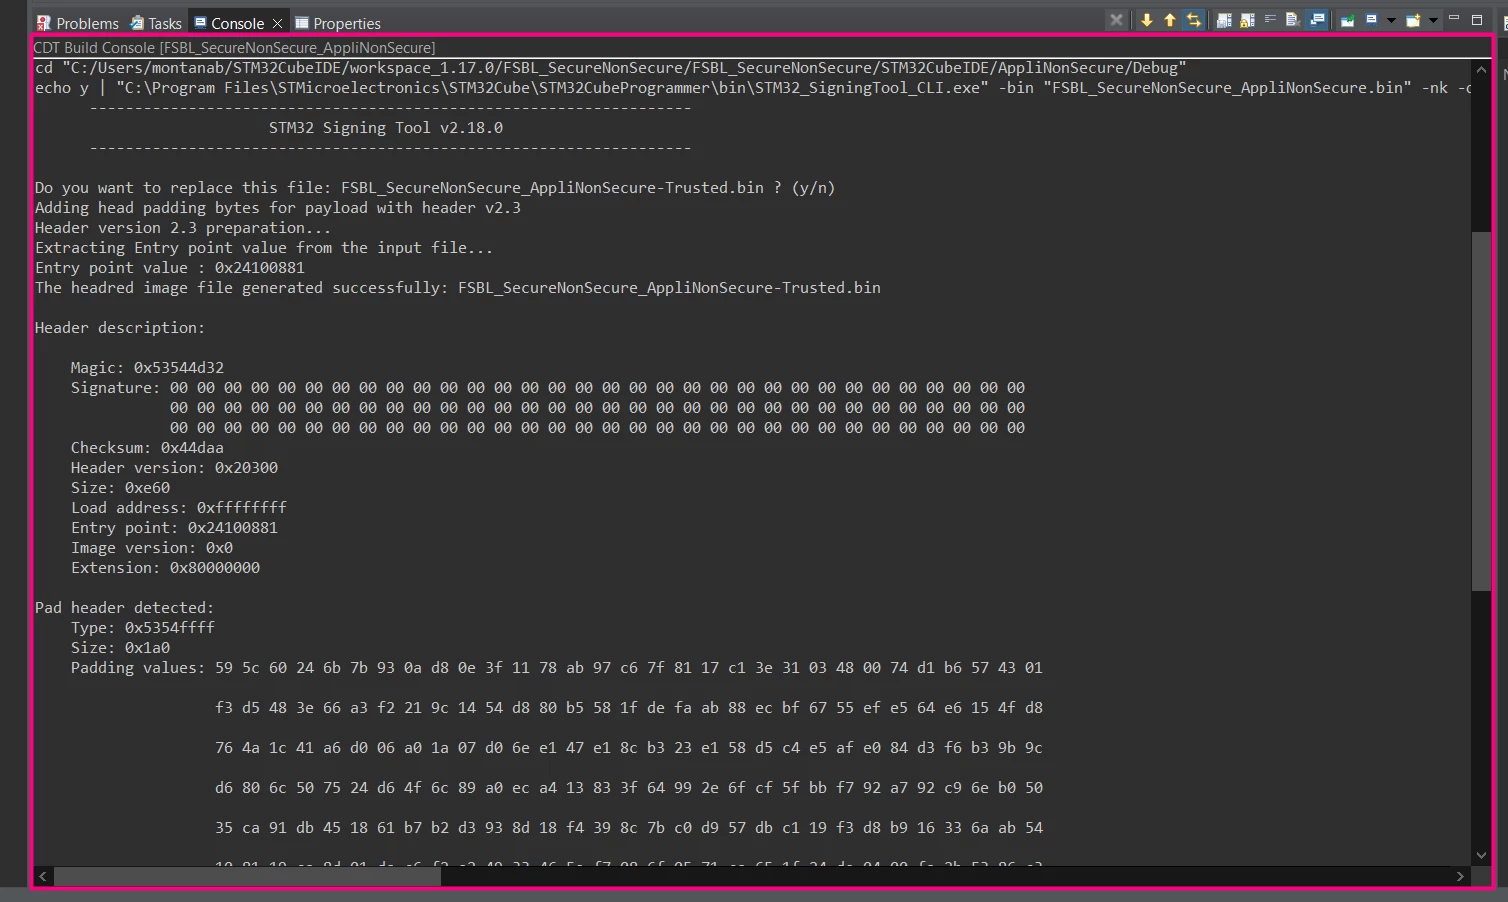Viewport: 1508px width, 902px height.
Task: Click 'Header version 2.3 preparation...' line
Action: click(183, 227)
